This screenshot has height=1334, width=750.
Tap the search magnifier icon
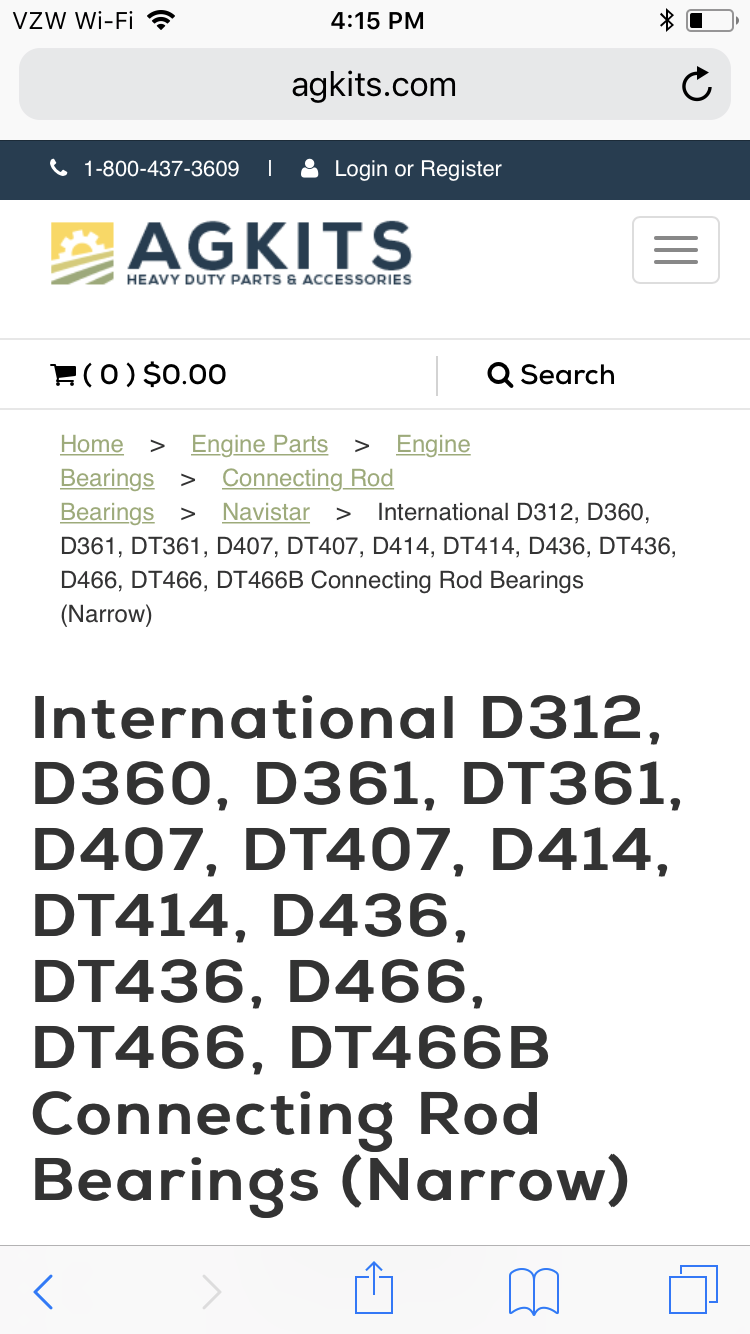click(x=499, y=375)
